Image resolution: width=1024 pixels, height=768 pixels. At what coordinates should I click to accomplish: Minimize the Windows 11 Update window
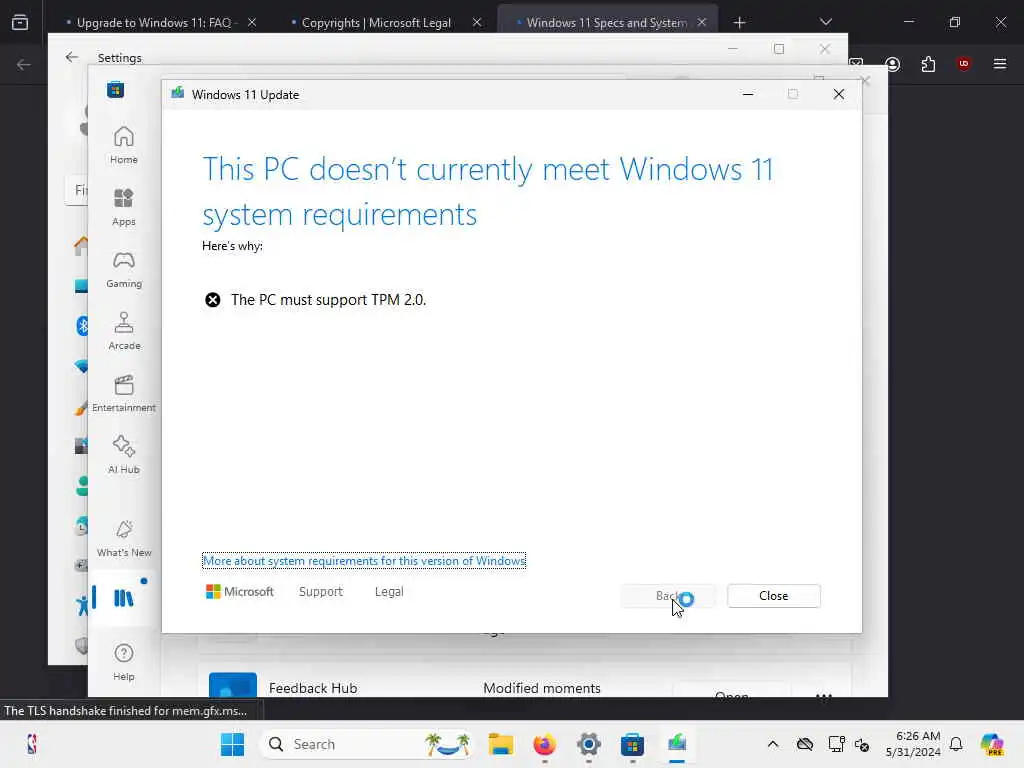click(x=748, y=95)
